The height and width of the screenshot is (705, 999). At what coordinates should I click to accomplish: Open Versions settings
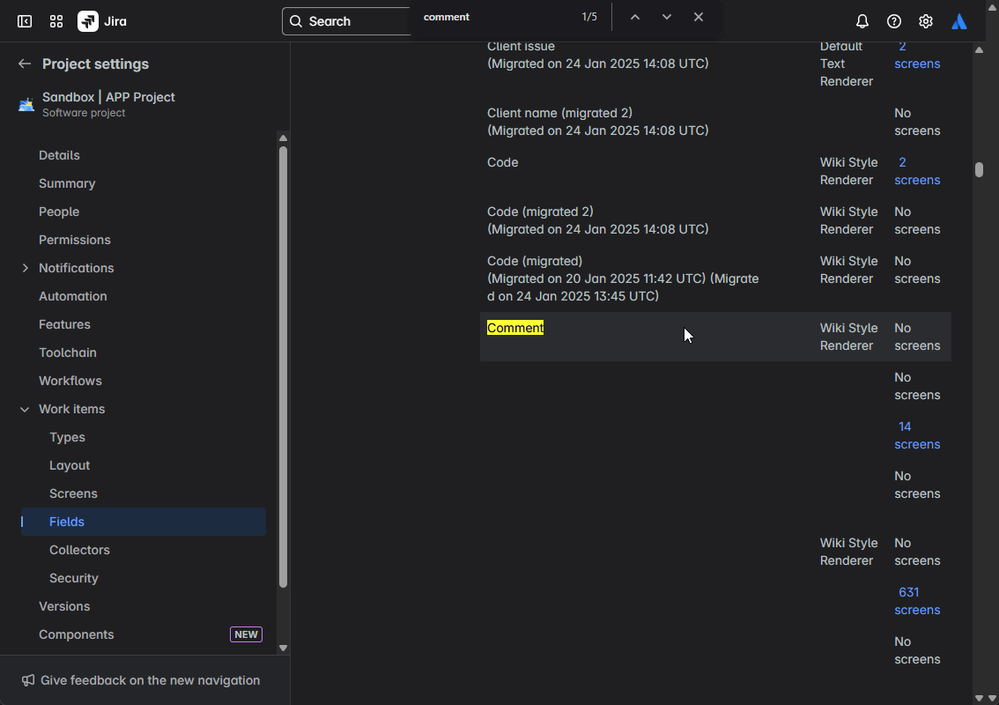coord(64,606)
